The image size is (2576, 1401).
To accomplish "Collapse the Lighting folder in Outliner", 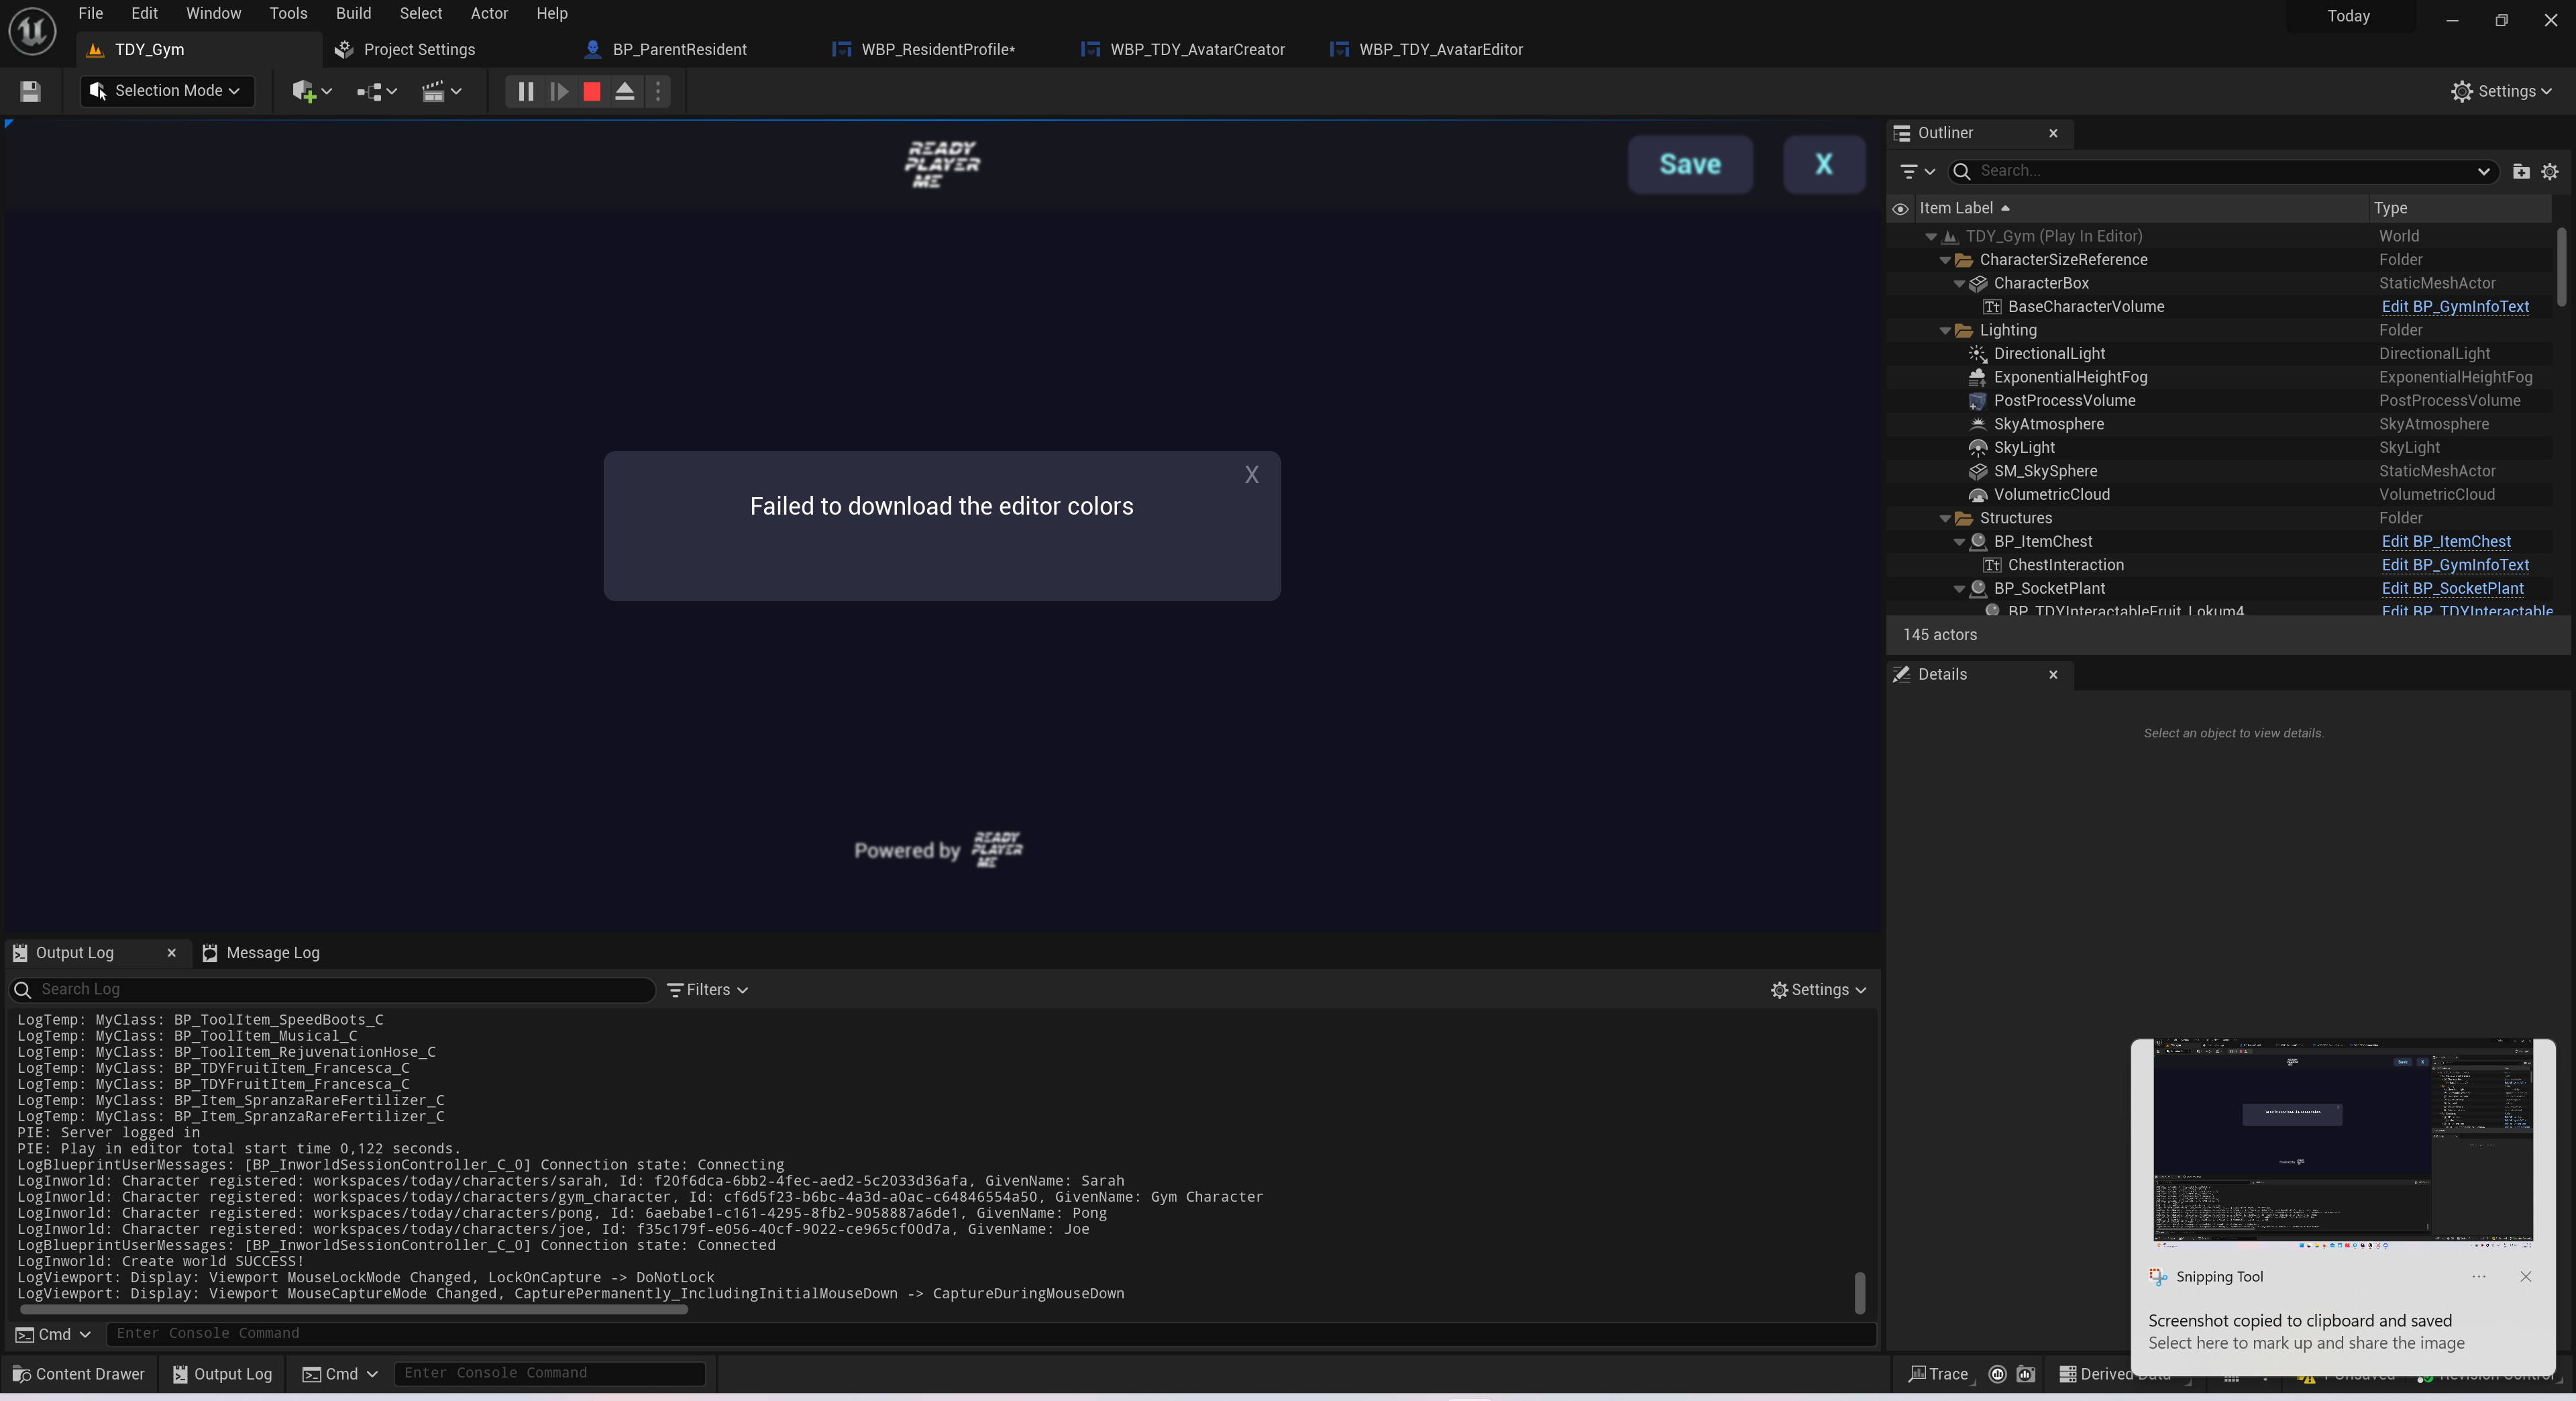I will pyautogui.click(x=1944, y=330).
